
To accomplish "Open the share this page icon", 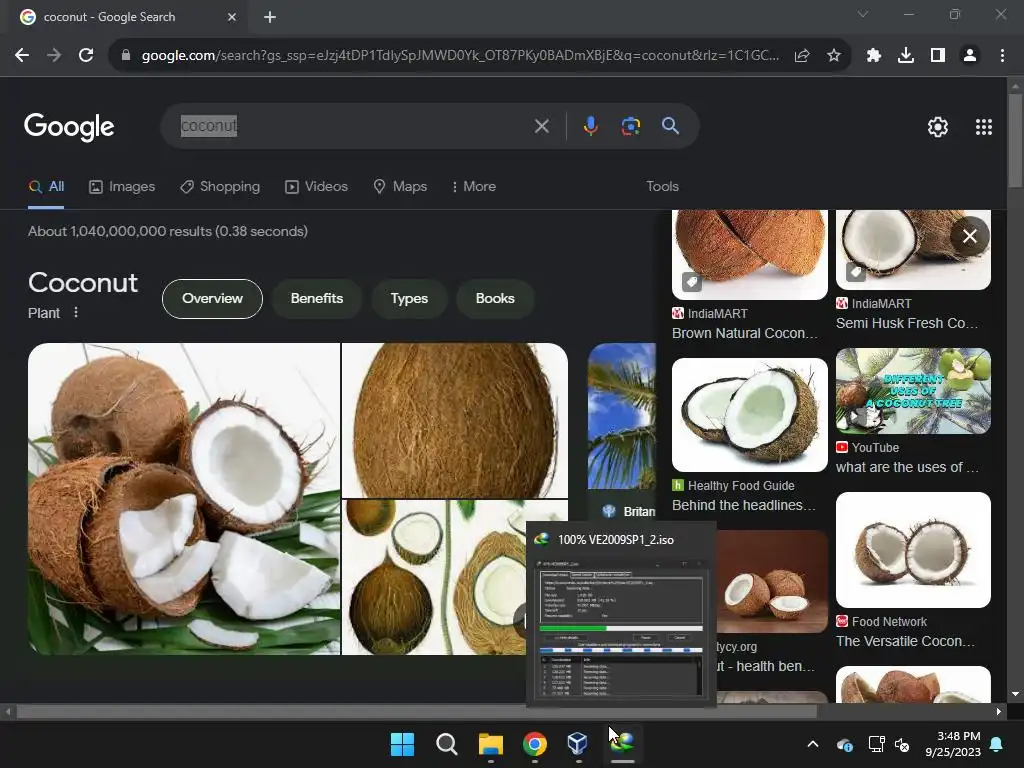I will [802, 56].
